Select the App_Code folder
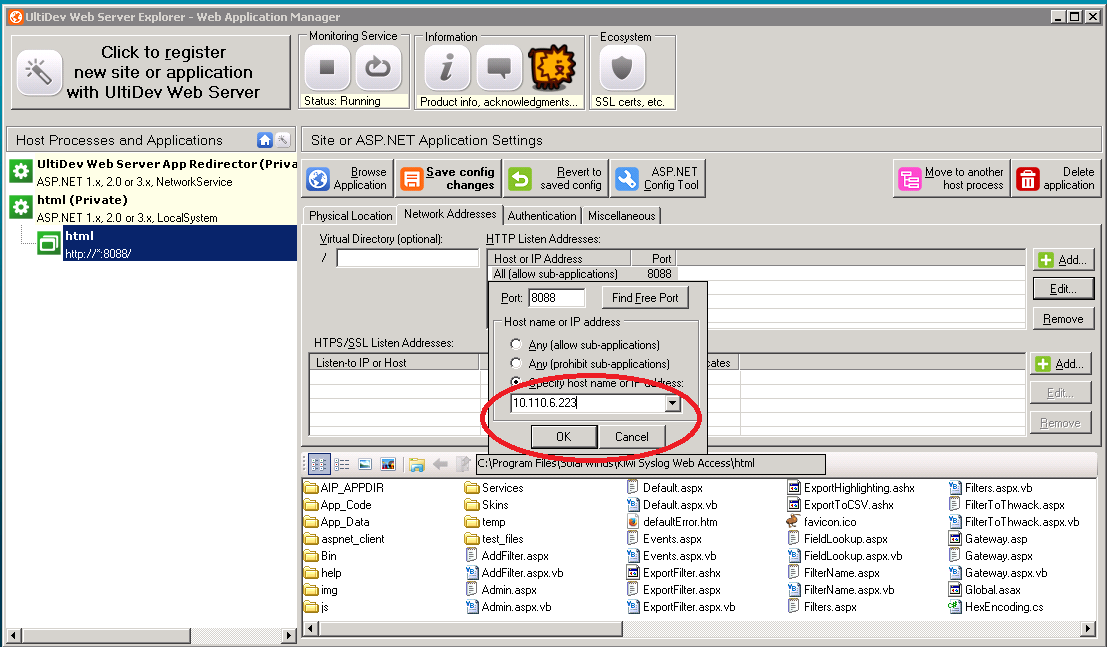This screenshot has height=647, width=1107. coord(337,505)
